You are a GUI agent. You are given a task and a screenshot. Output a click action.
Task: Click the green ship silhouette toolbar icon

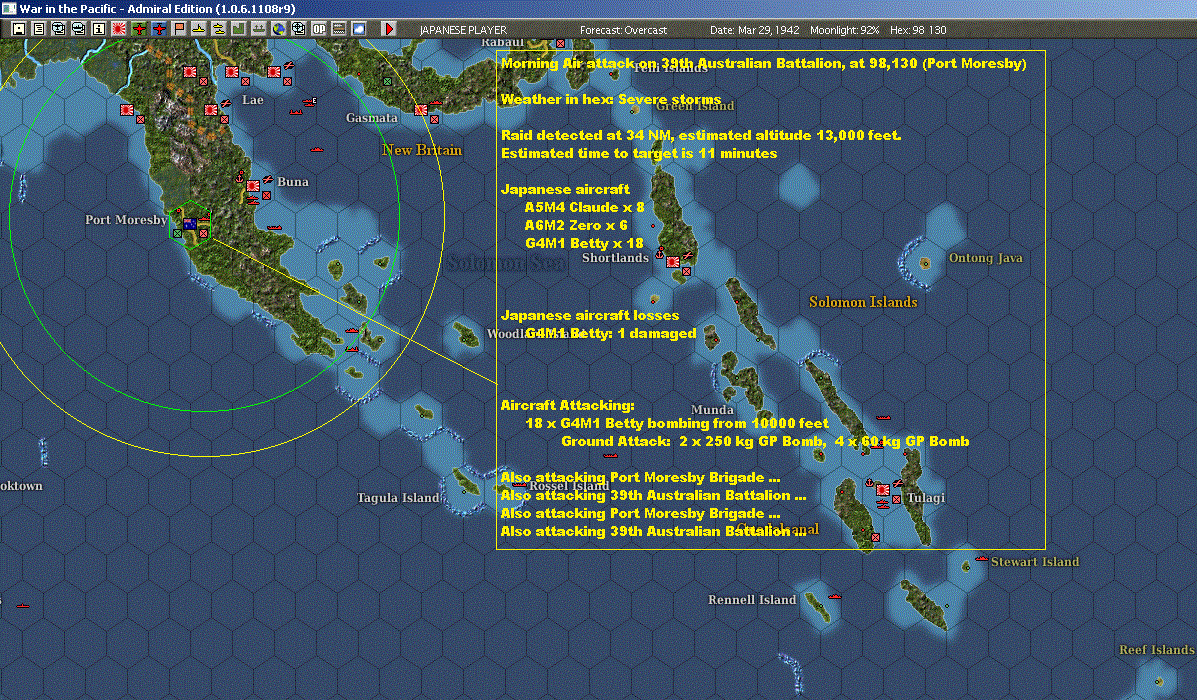259,29
